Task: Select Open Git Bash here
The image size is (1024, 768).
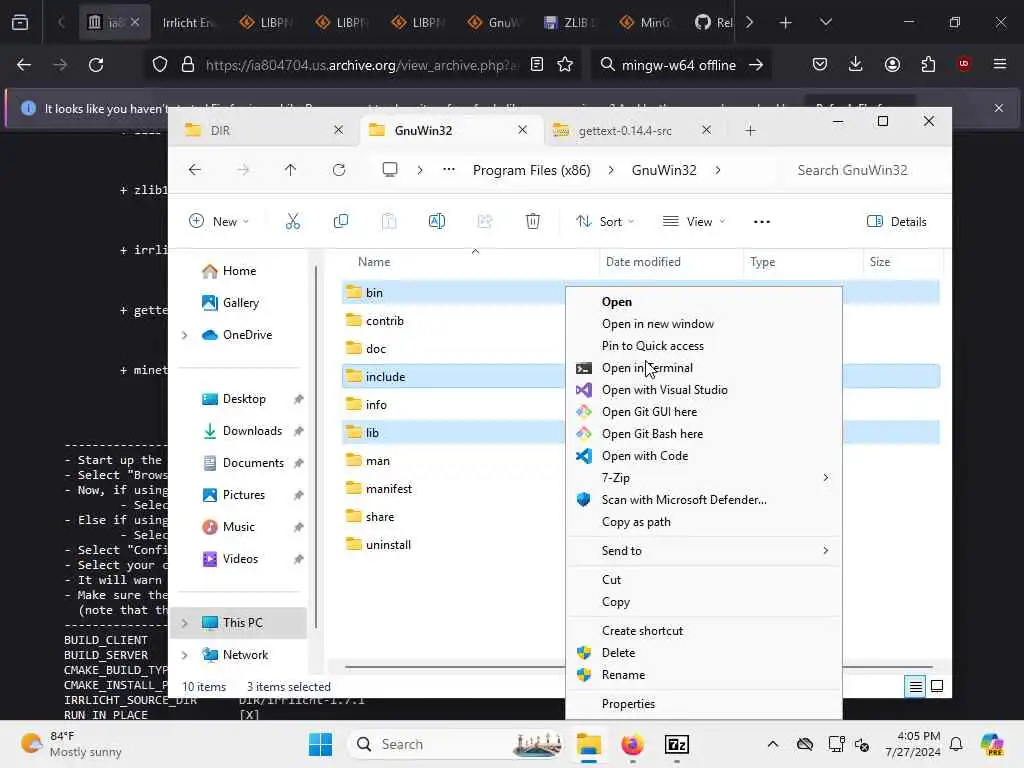Action: [x=703, y=434]
